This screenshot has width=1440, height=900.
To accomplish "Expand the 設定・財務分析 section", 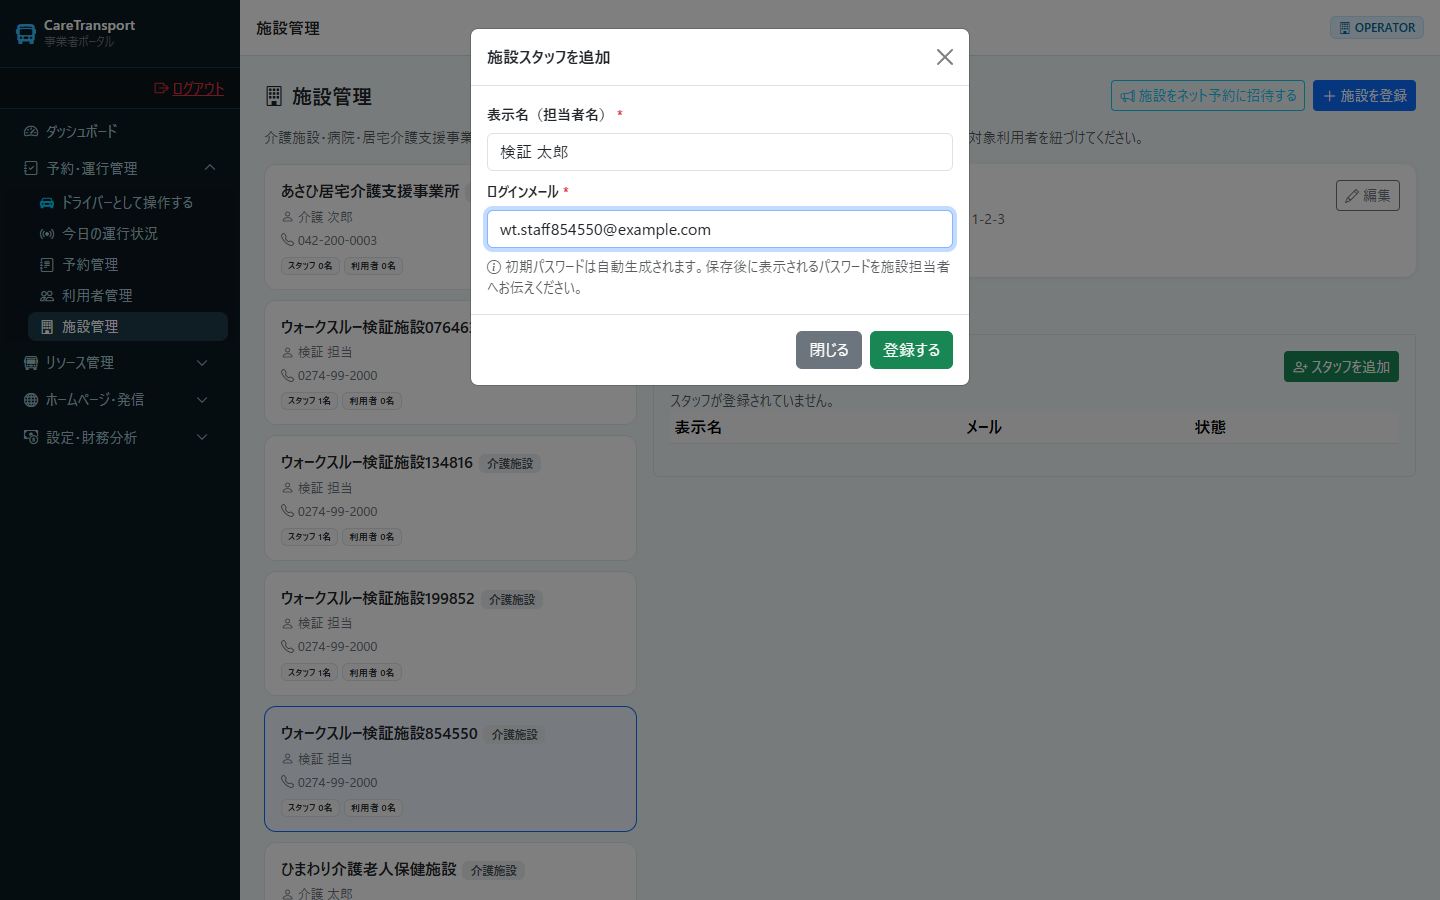I will point(120,437).
